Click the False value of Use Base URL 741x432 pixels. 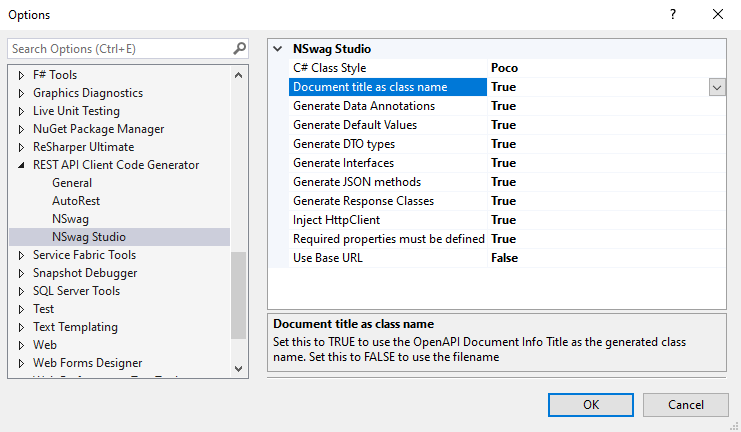[x=504, y=258]
